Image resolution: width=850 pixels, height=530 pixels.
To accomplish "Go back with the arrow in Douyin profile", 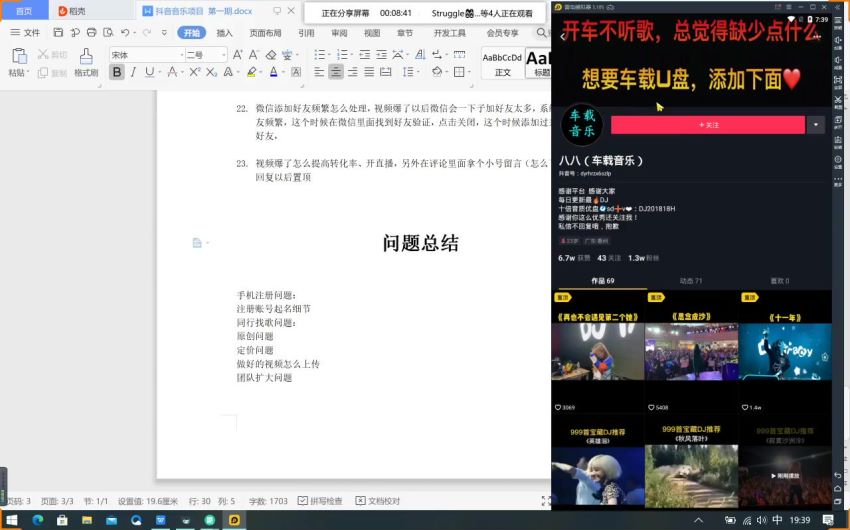I will tap(563, 37).
